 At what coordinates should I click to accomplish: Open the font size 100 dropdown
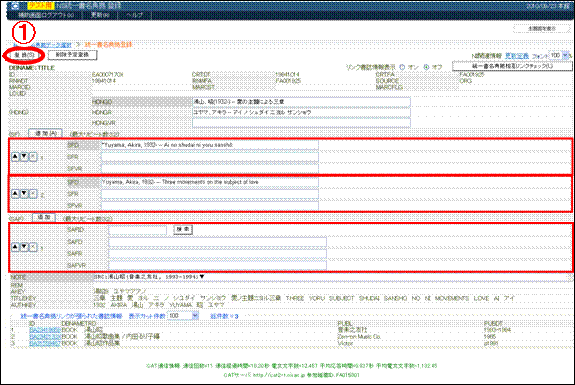pos(565,55)
